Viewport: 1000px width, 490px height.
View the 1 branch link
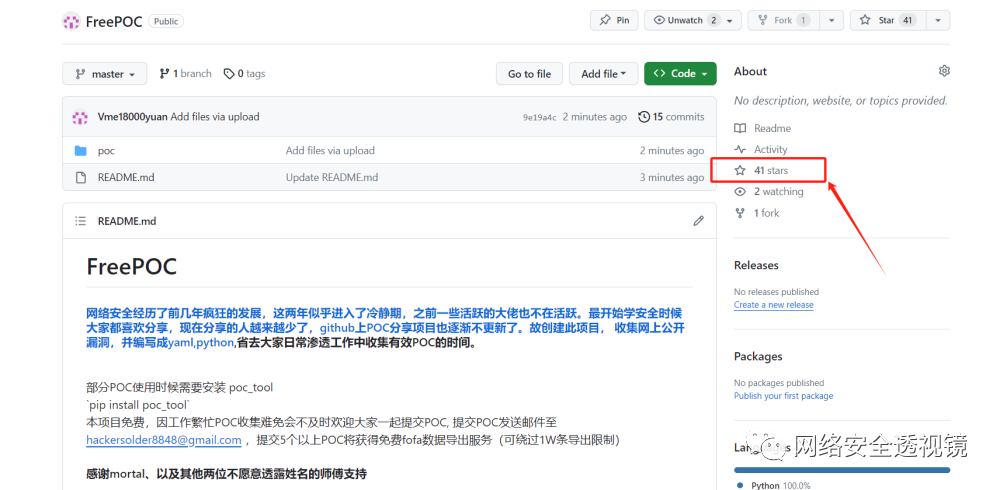click(x=185, y=74)
